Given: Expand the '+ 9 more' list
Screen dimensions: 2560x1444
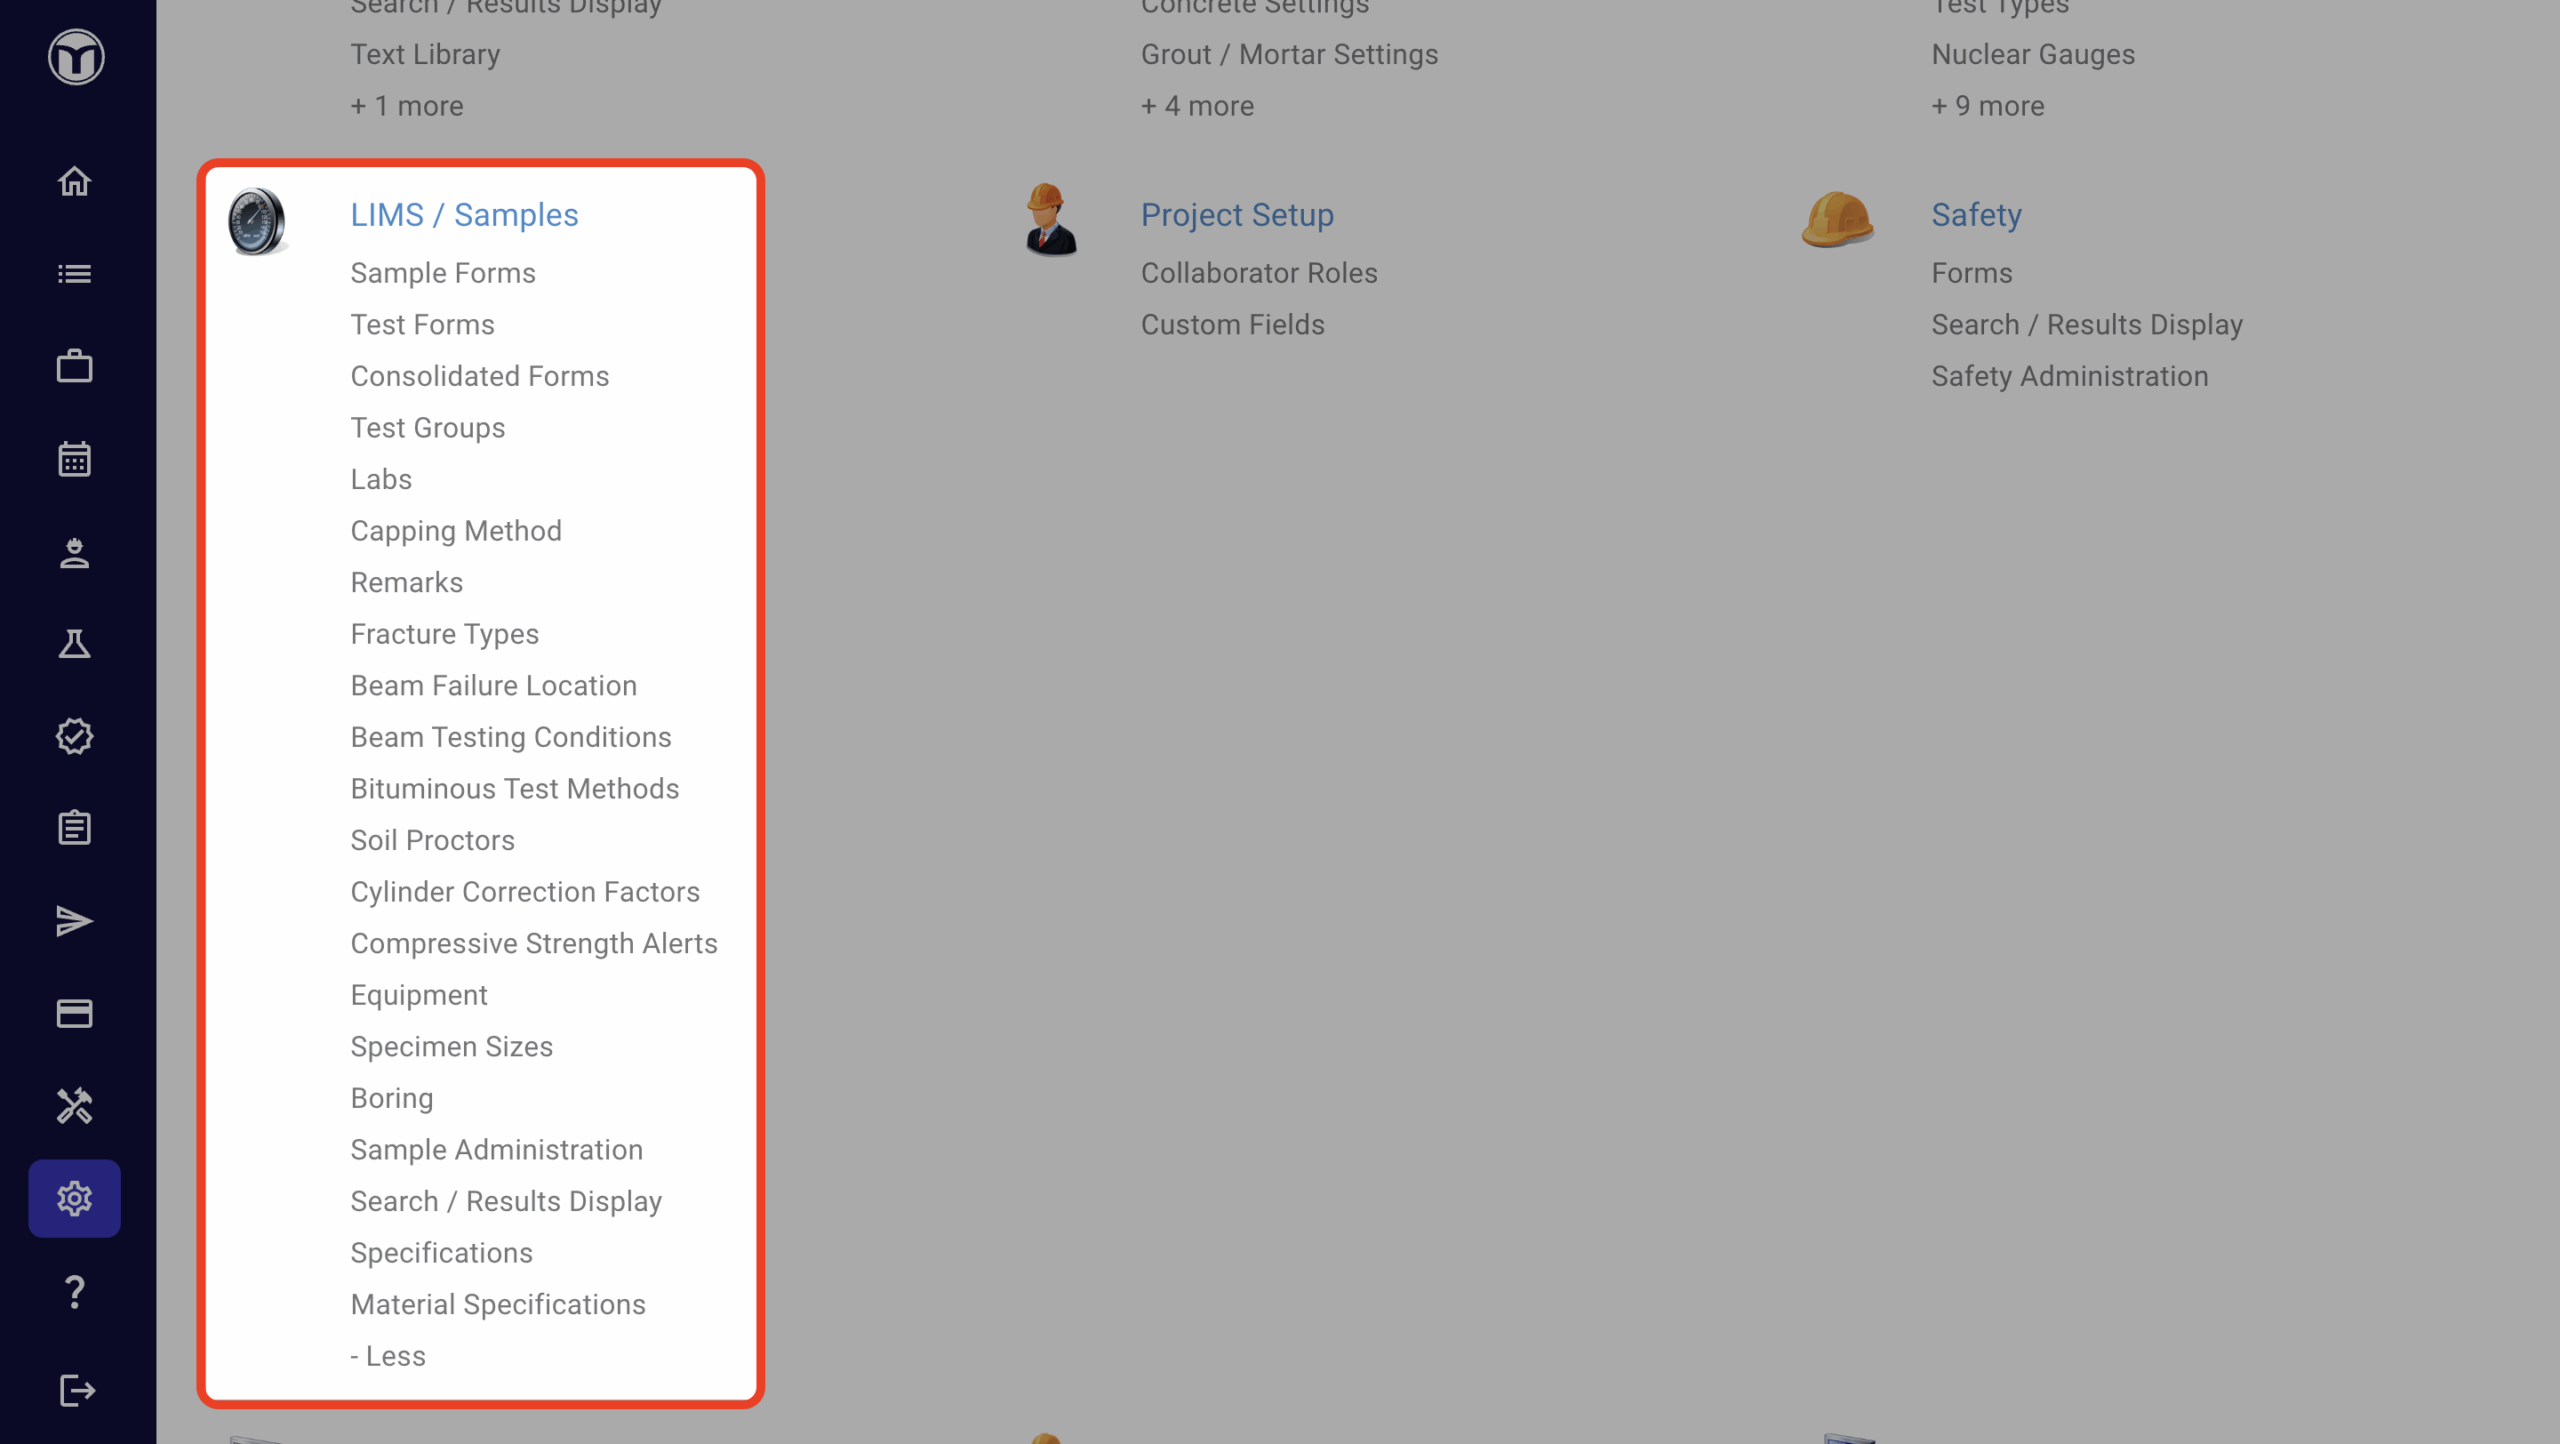Looking at the screenshot, I should pos(1987,106).
